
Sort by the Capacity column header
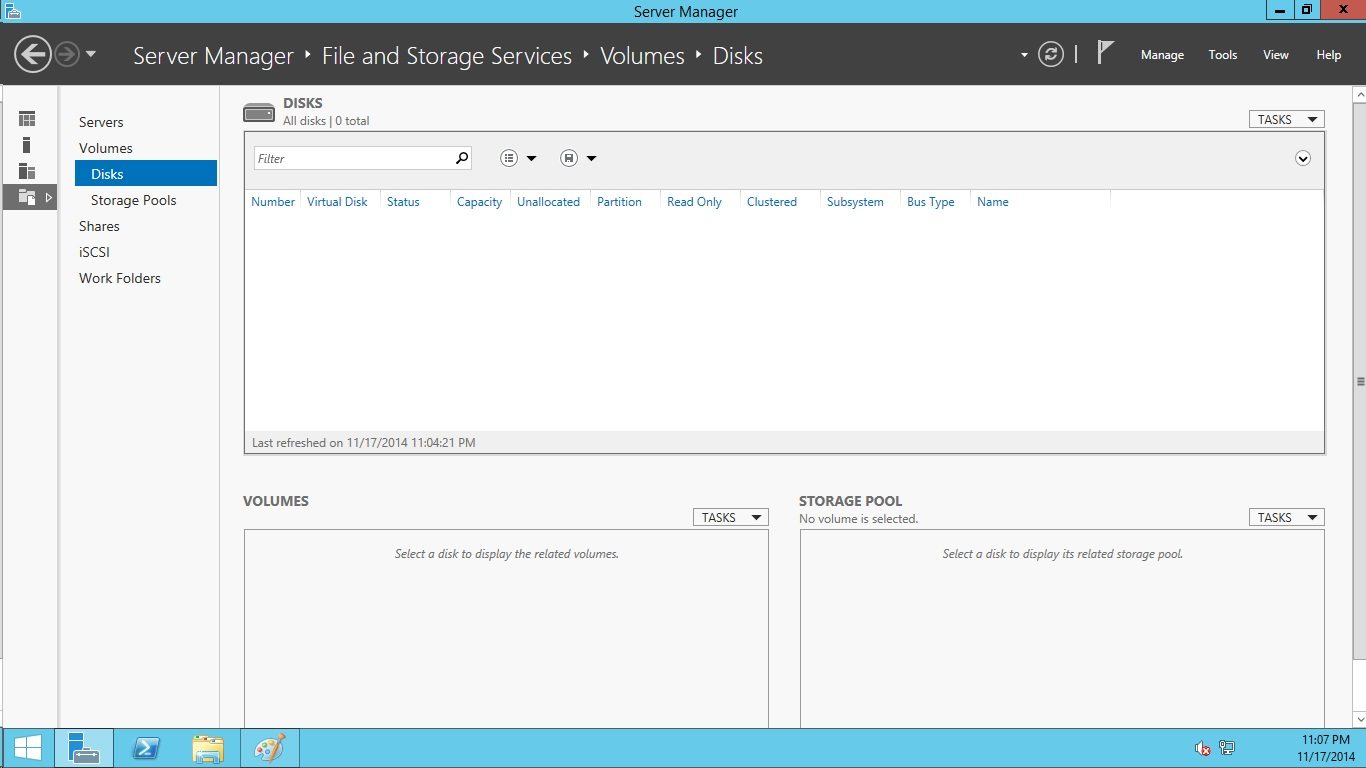(480, 202)
